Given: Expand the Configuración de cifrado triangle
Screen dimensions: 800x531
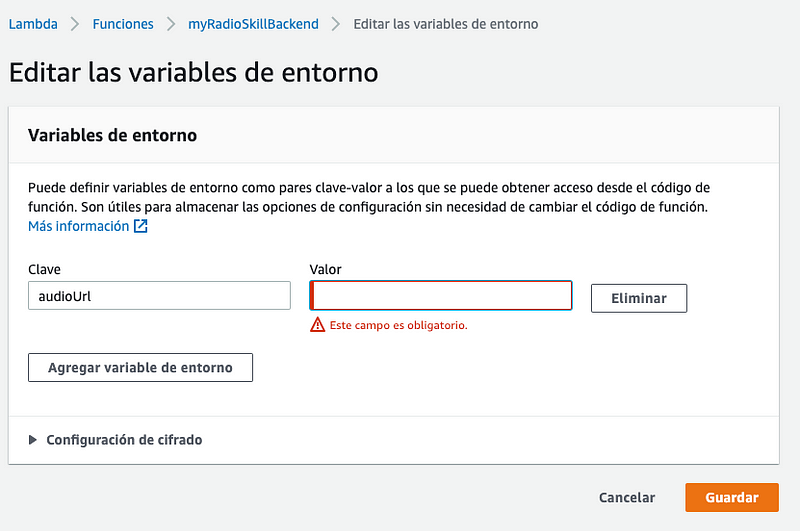Looking at the screenshot, I should [x=33, y=440].
